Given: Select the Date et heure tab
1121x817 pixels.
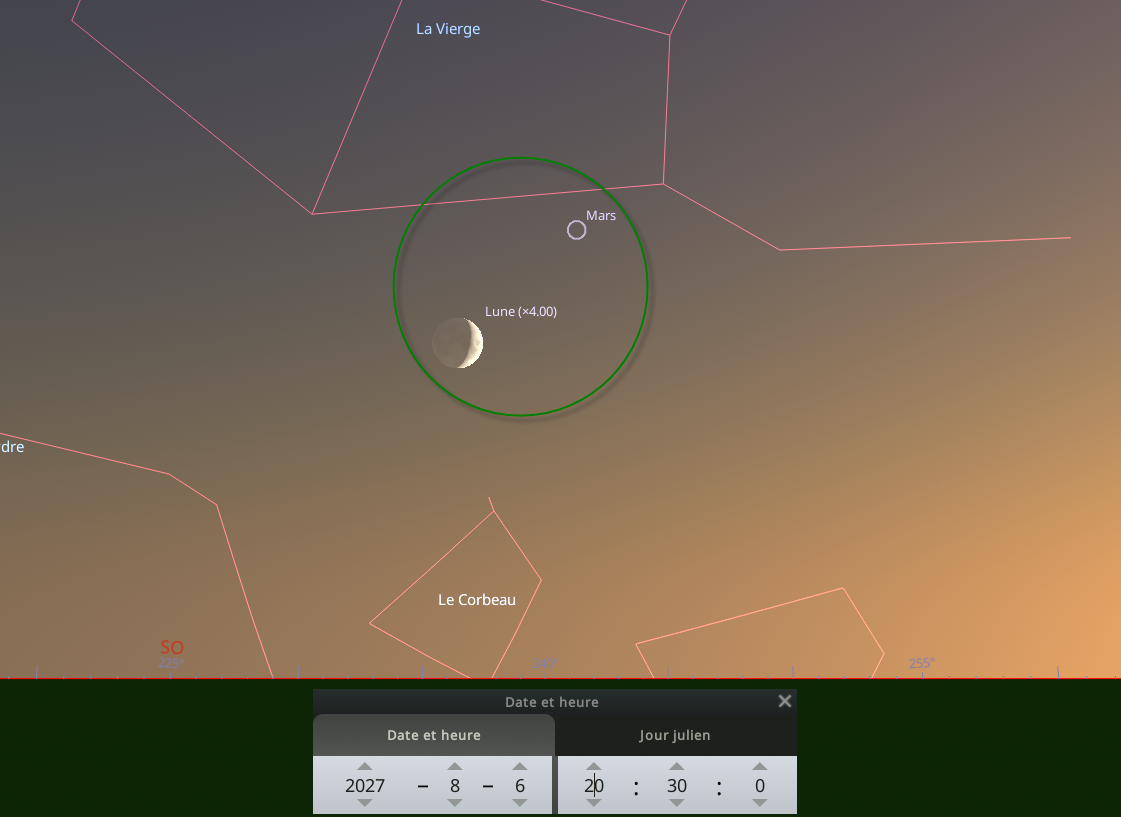Looking at the screenshot, I should pos(433,735).
